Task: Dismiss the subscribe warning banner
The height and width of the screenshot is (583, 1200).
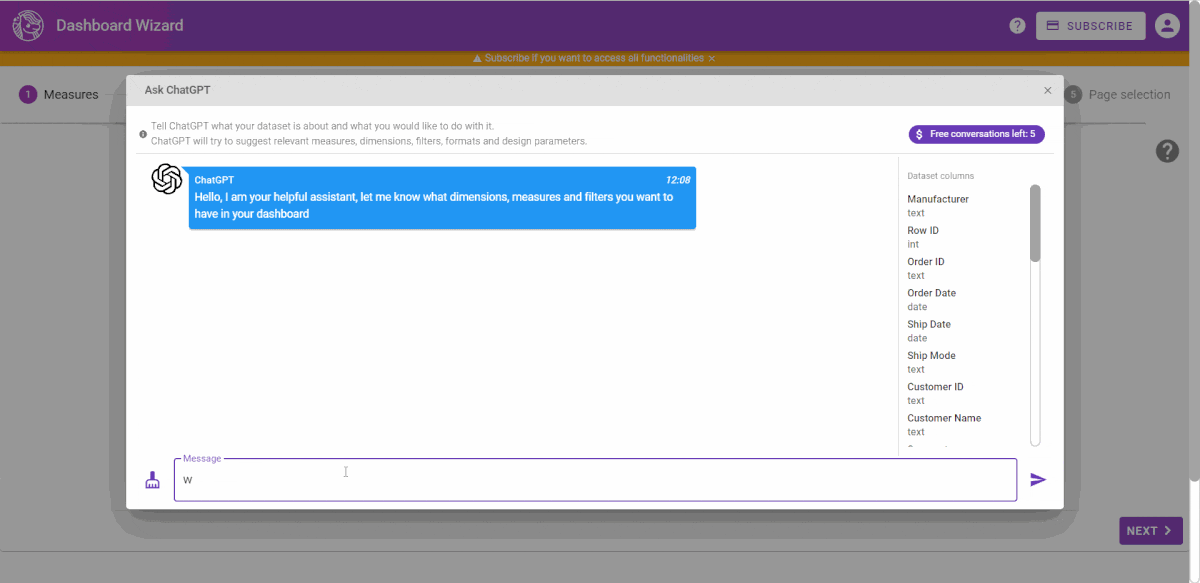Action: tap(712, 59)
